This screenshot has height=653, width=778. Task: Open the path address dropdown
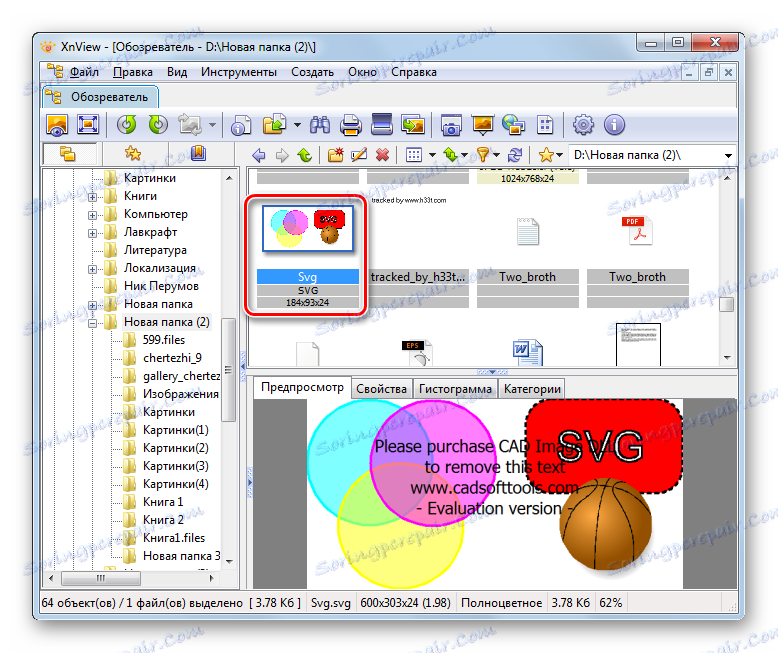point(728,155)
